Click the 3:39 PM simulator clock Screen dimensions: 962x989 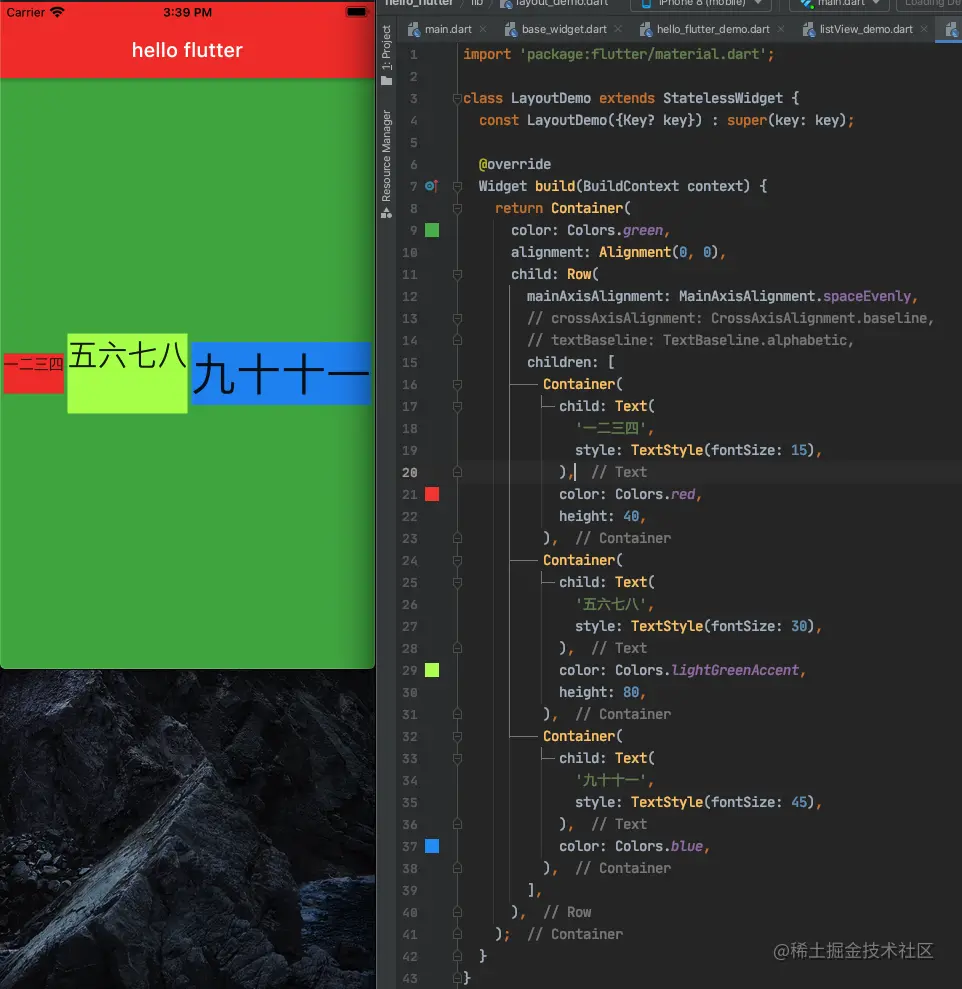pos(187,12)
